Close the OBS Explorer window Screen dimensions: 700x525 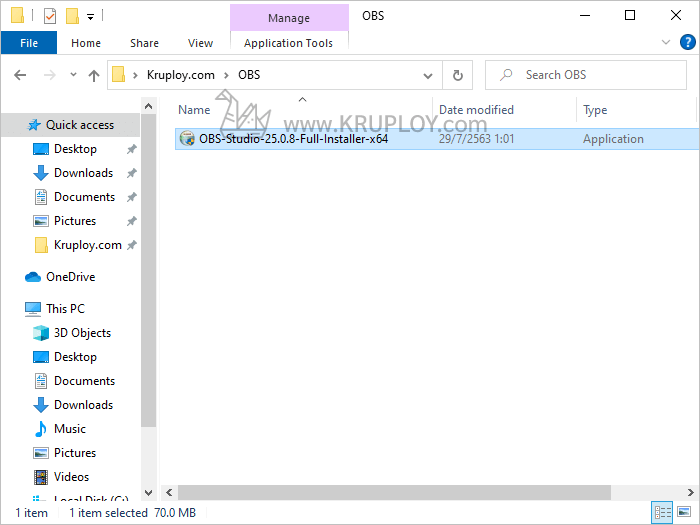pos(676,15)
